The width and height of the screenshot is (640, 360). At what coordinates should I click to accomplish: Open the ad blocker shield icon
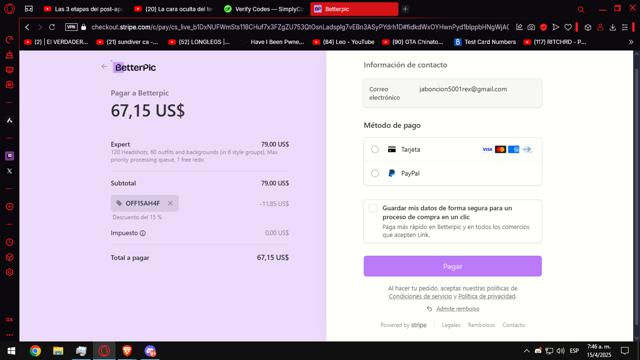tap(543, 27)
